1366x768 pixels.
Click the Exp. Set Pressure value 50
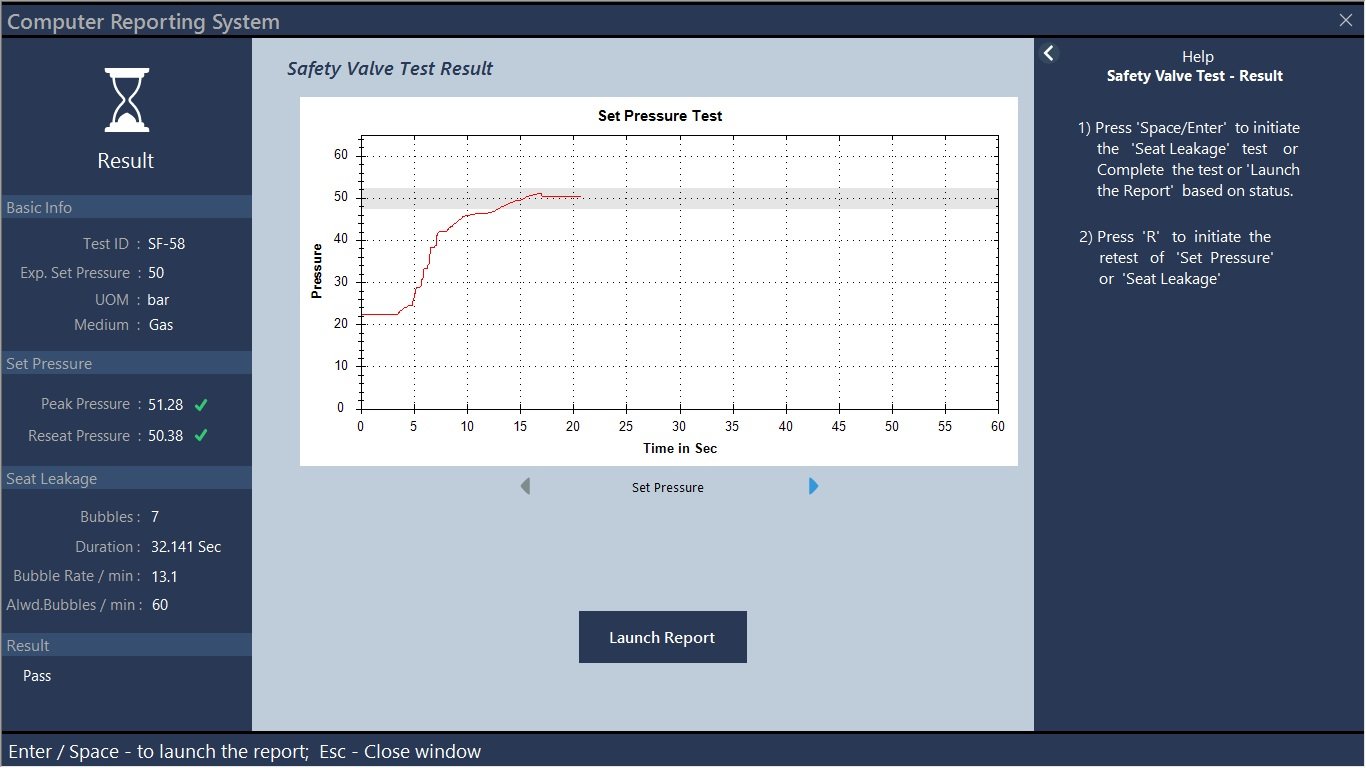coord(156,273)
